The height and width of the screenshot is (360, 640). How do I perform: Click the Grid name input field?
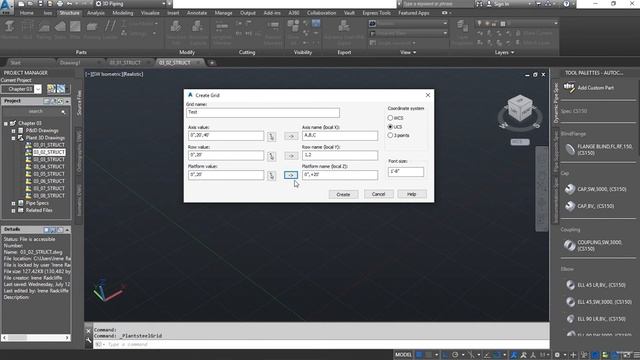[x=263, y=113]
